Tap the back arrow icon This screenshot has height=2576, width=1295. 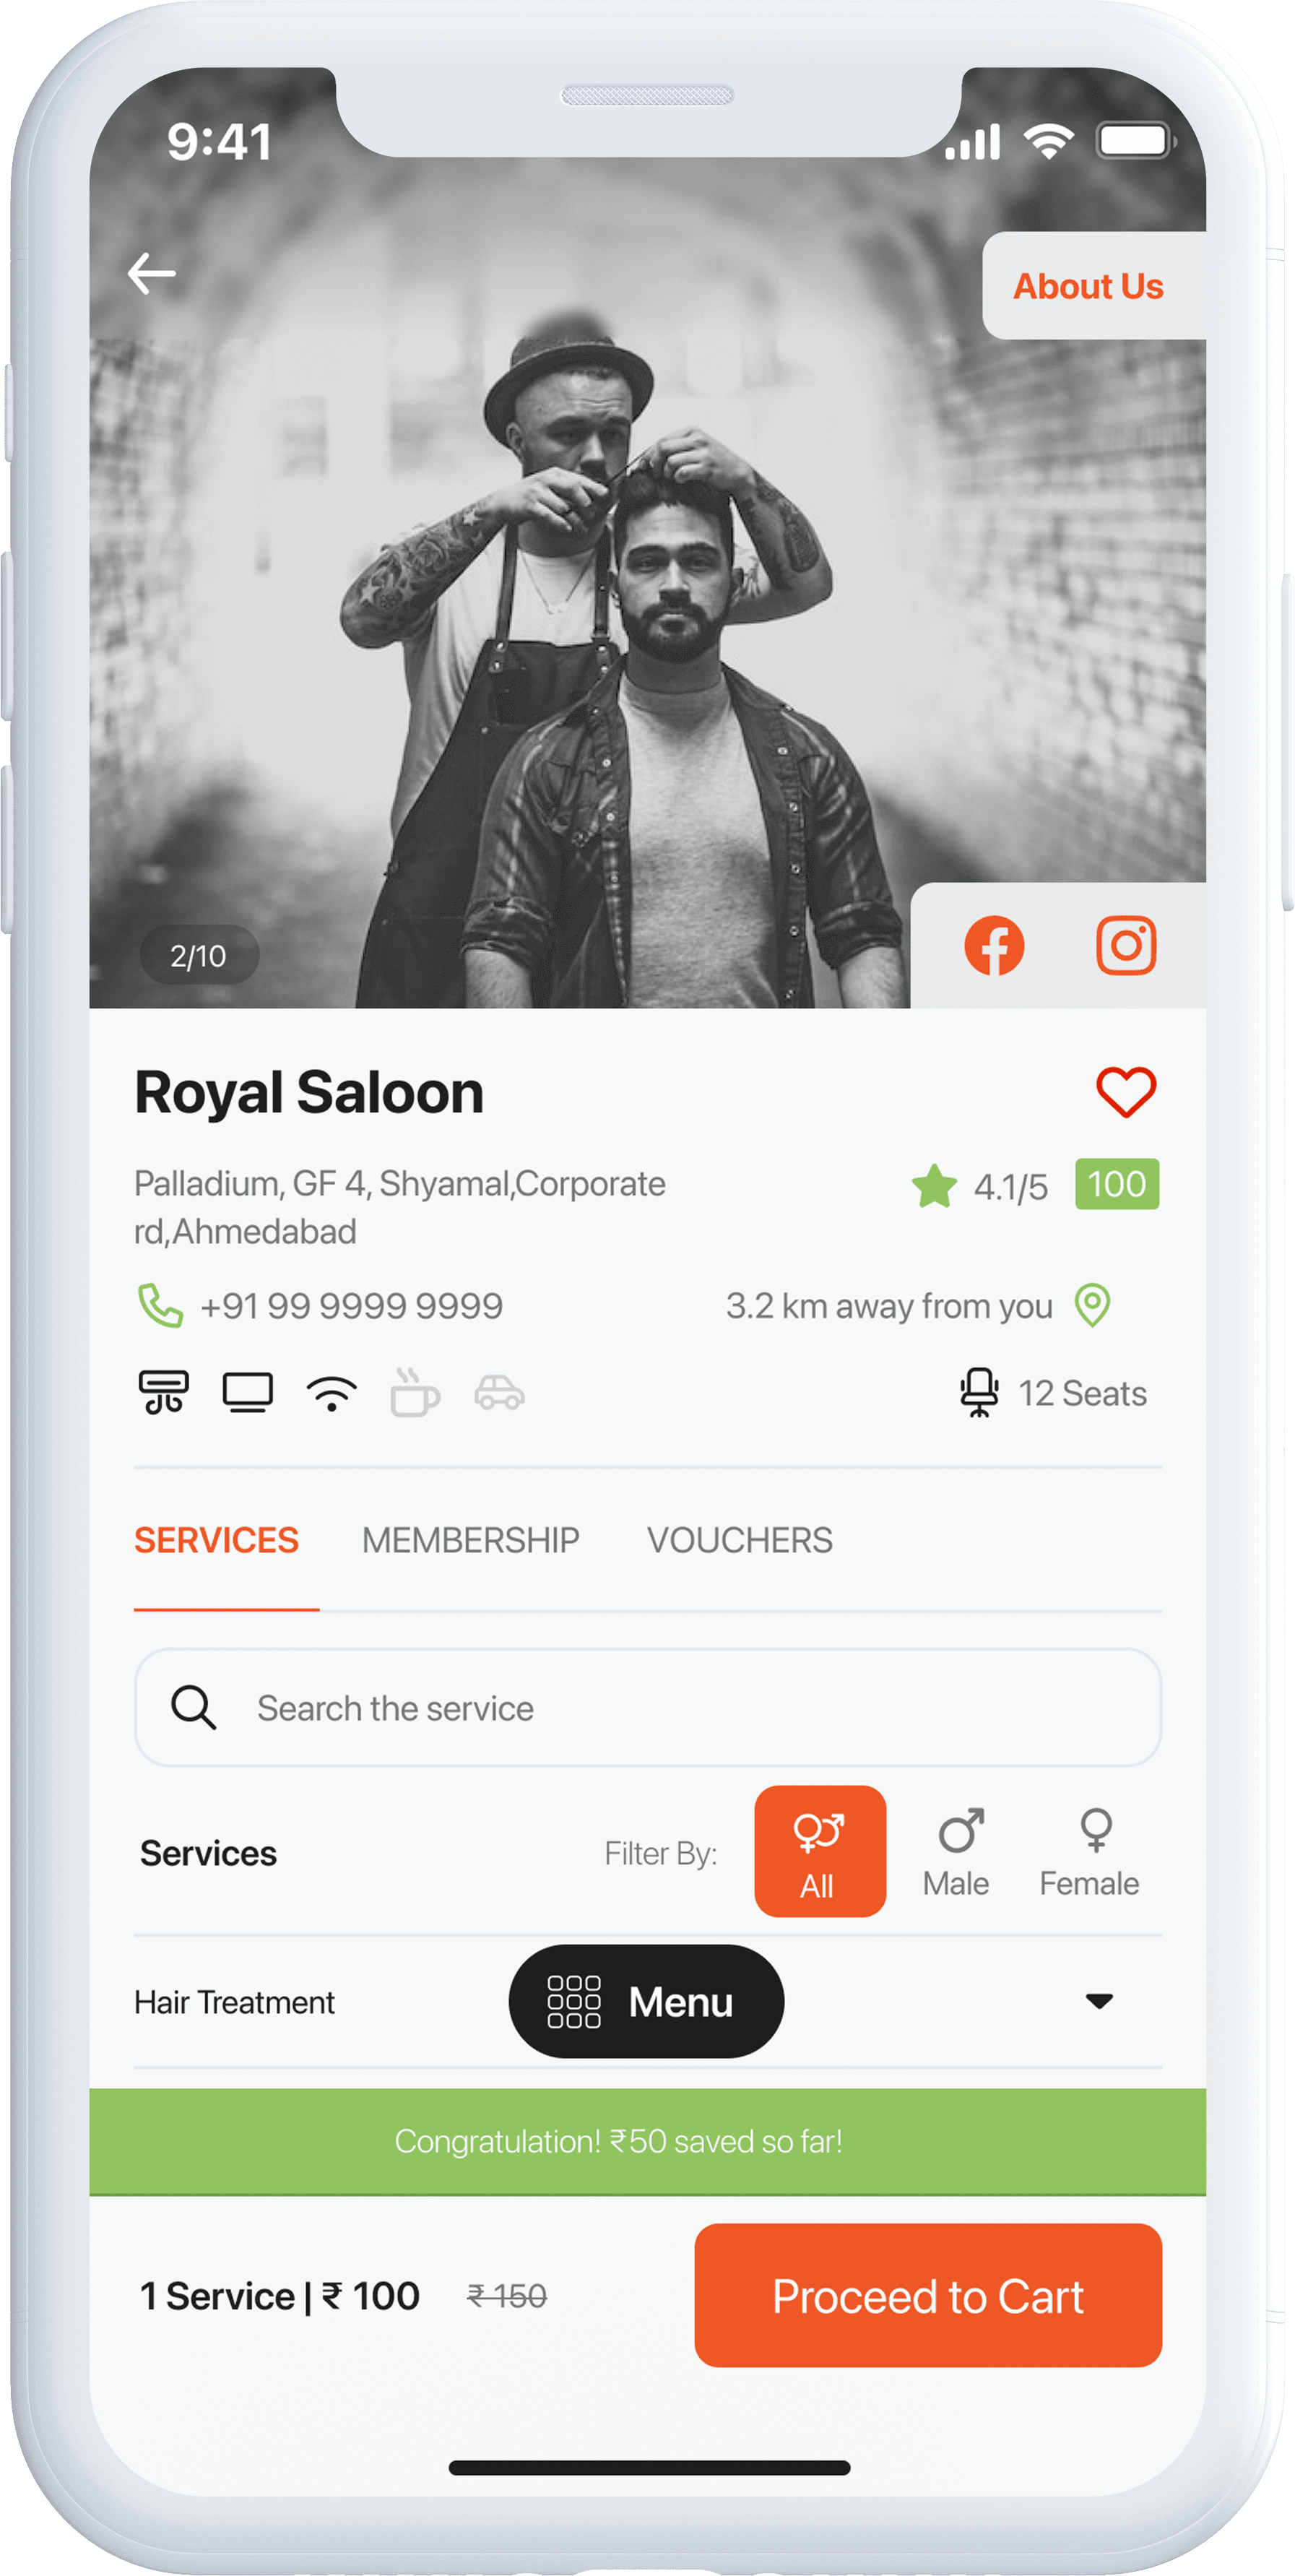pos(152,273)
